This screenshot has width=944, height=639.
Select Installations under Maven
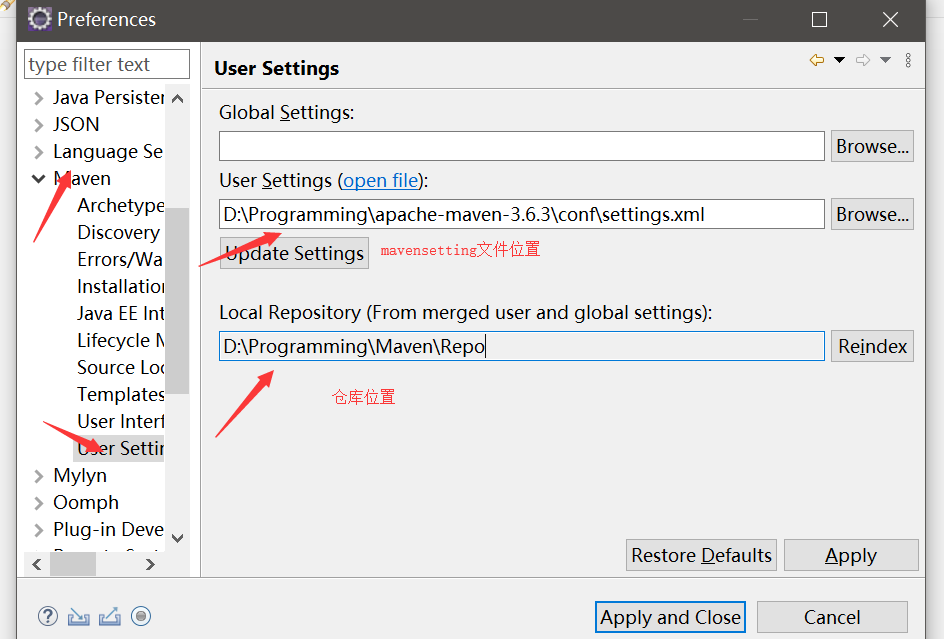pos(120,286)
